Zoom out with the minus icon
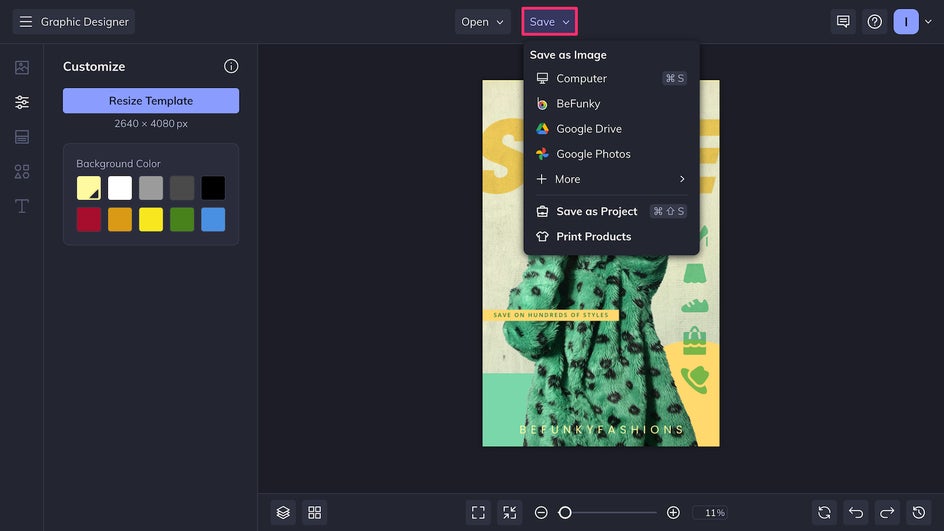The width and height of the screenshot is (944, 531). click(541, 512)
